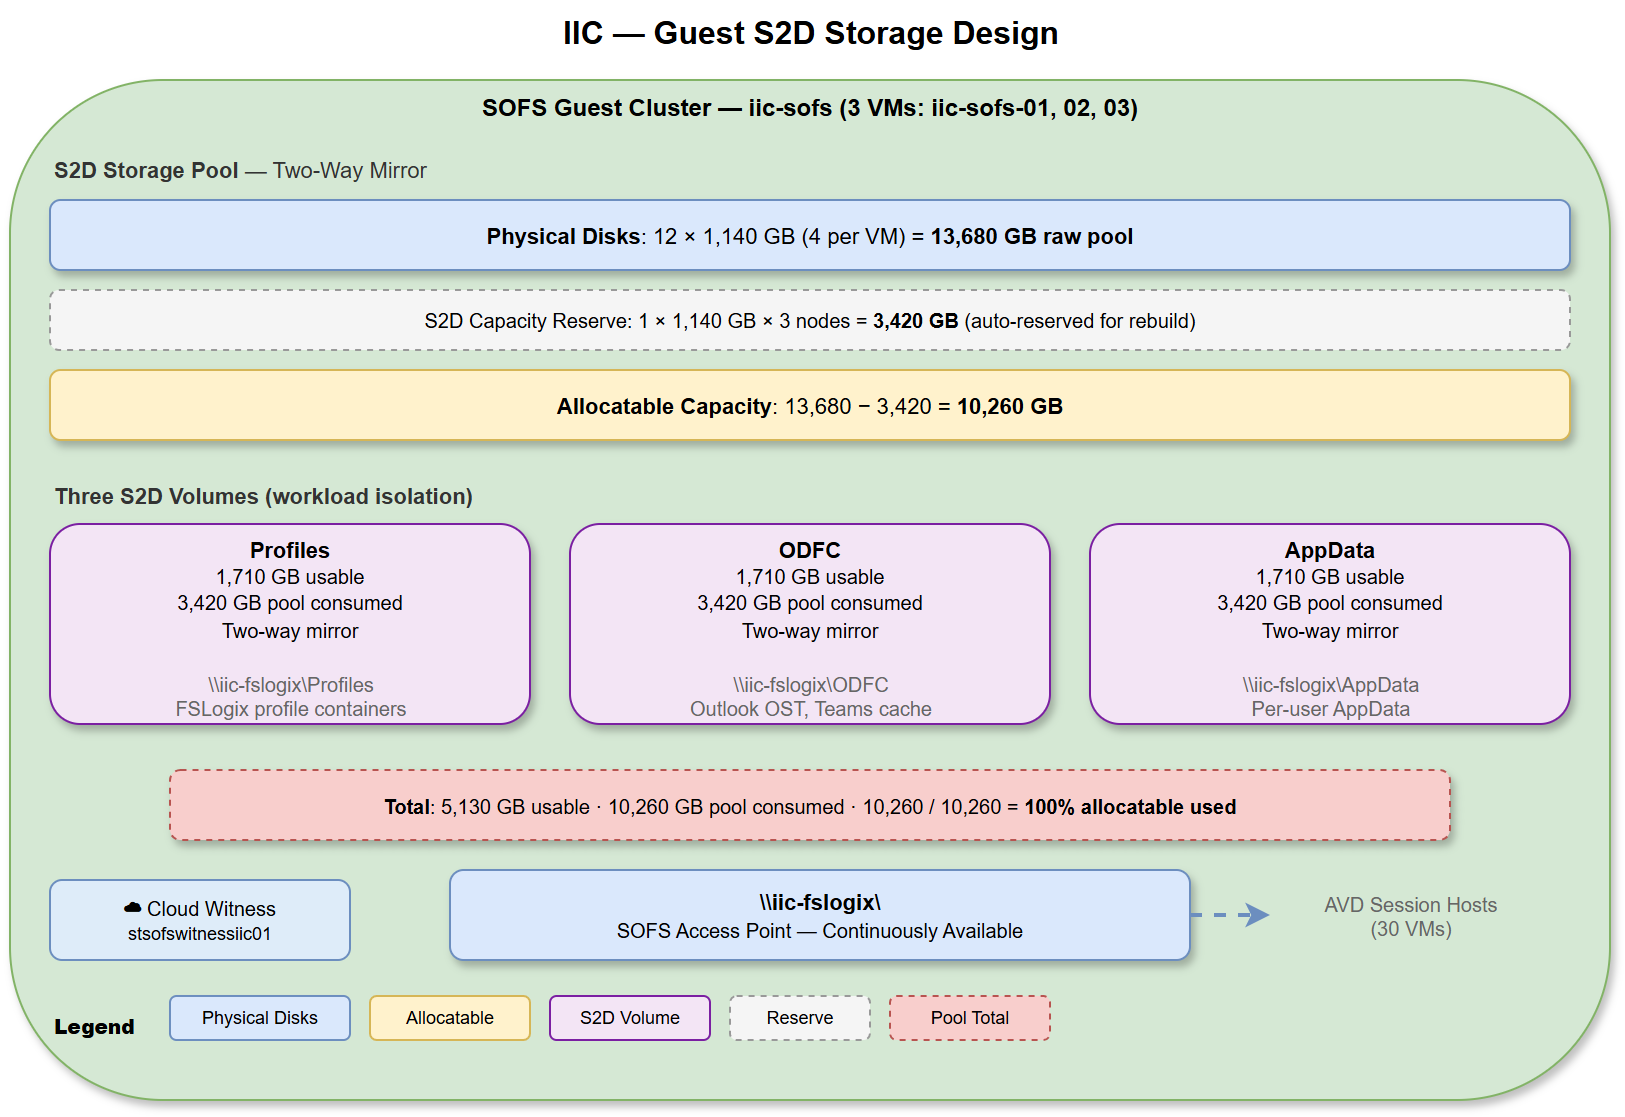Click the AVD Session Hosts 30 VMs label
This screenshot has width=1625, height=1117.
click(1409, 916)
